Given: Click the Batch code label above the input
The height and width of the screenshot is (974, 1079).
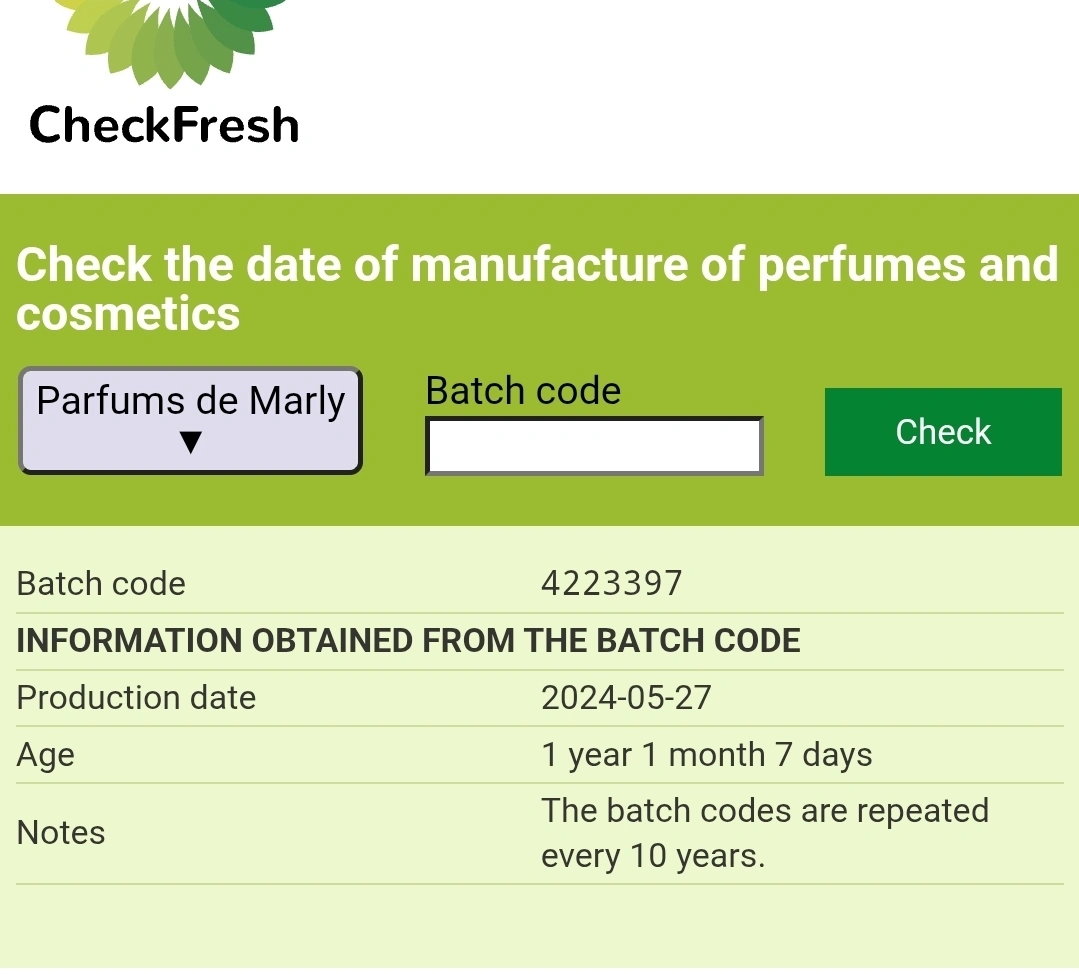Looking at the screenshot, I should [523, 391].
